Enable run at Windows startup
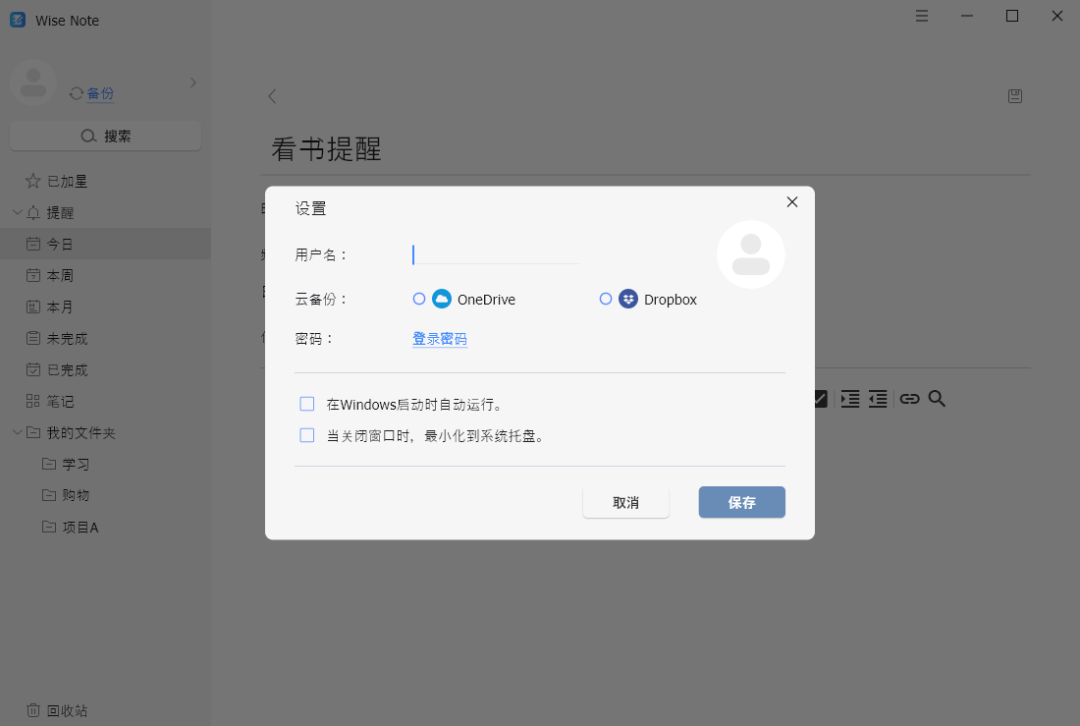This screenshot has height=726, width=1080. click(x=307, y=403)
